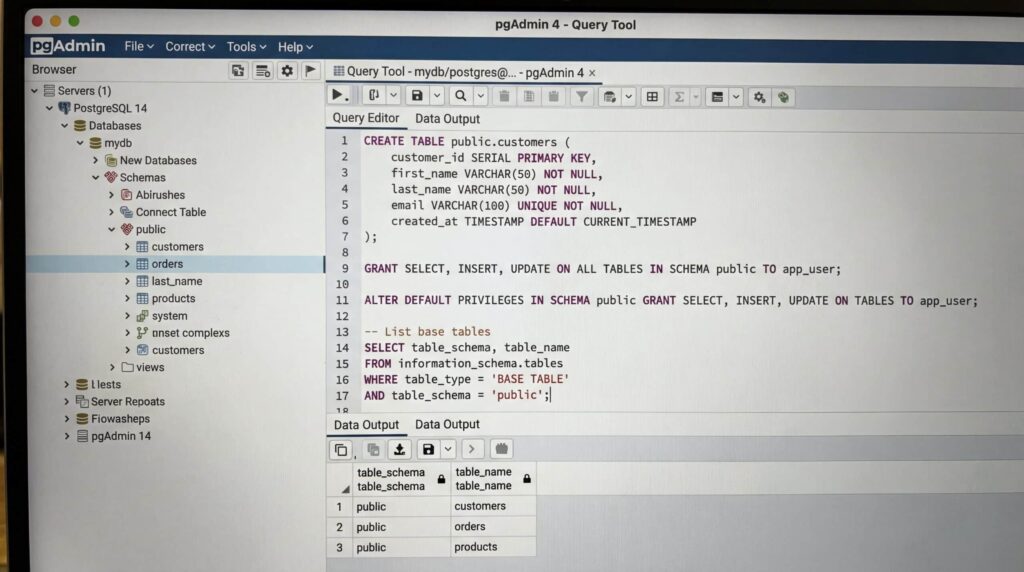Open the dropdown arrow right of the black panel icon

pyautogui.click(x=736, y=97)
